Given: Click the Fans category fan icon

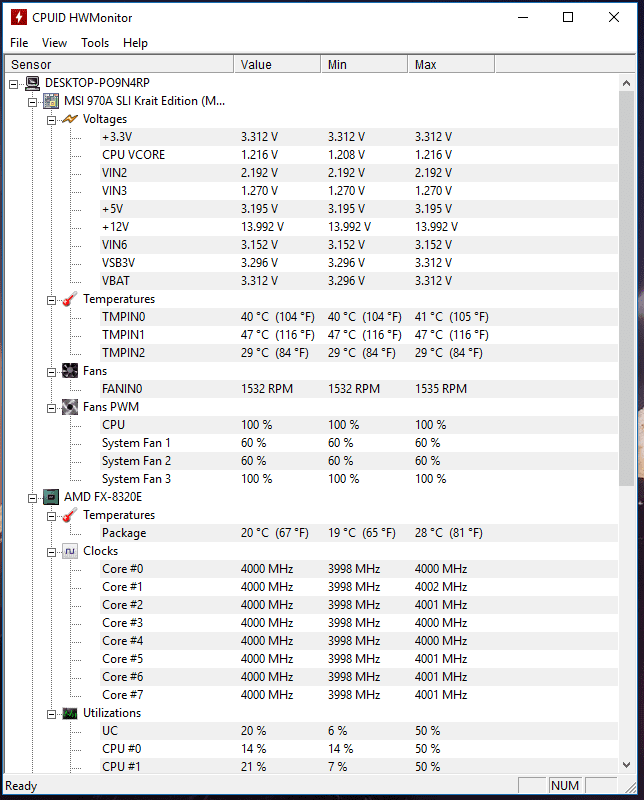Looking at the screenshot, I should tap(70, 371).
